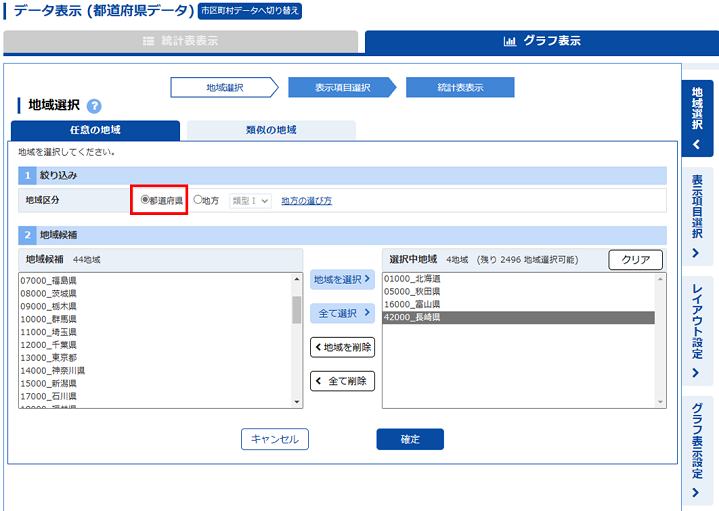Viewport: 719px width, 511px height.
Task: Open the 類型Ⅰ dropdown
Action: (x=250, y=201)
